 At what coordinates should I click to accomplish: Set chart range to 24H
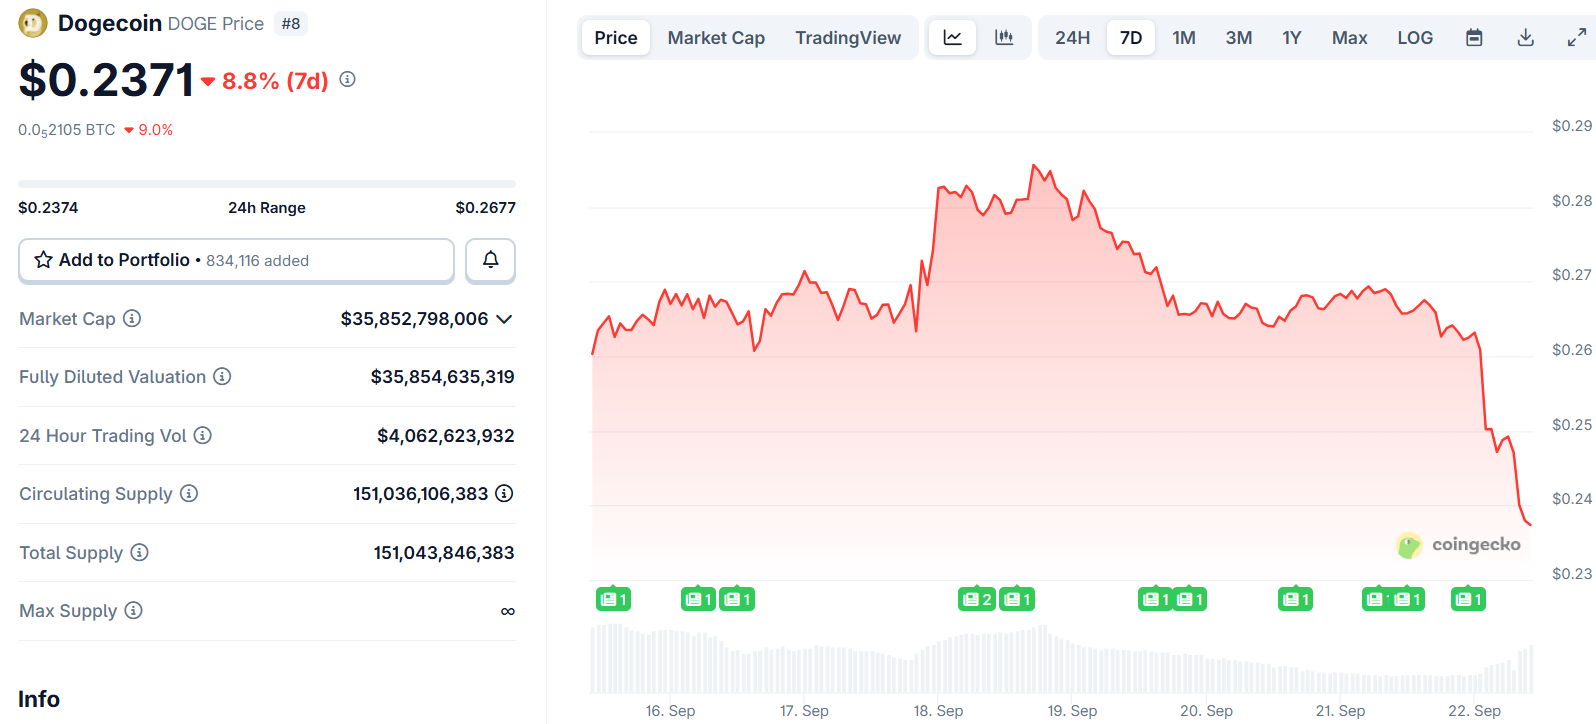pos(1072,38)
